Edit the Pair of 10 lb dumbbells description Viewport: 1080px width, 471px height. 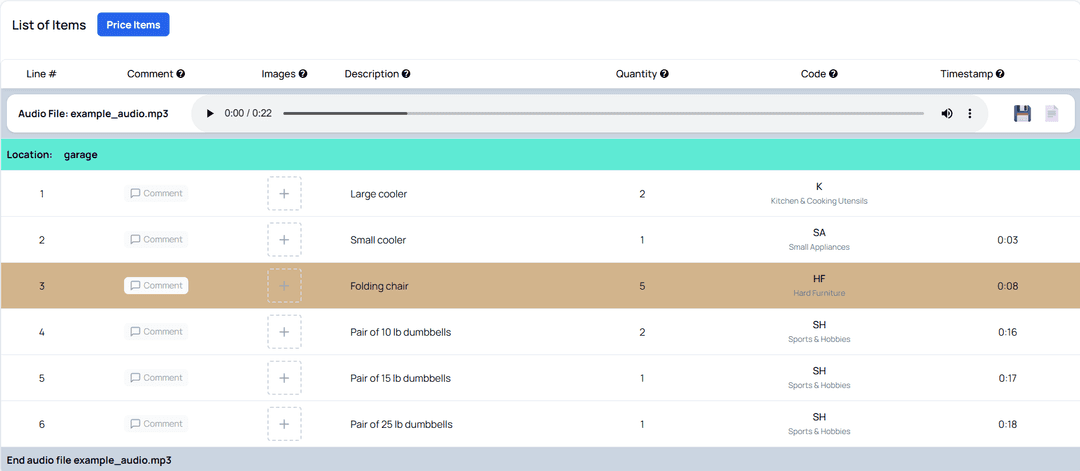(x=400, y=332)
